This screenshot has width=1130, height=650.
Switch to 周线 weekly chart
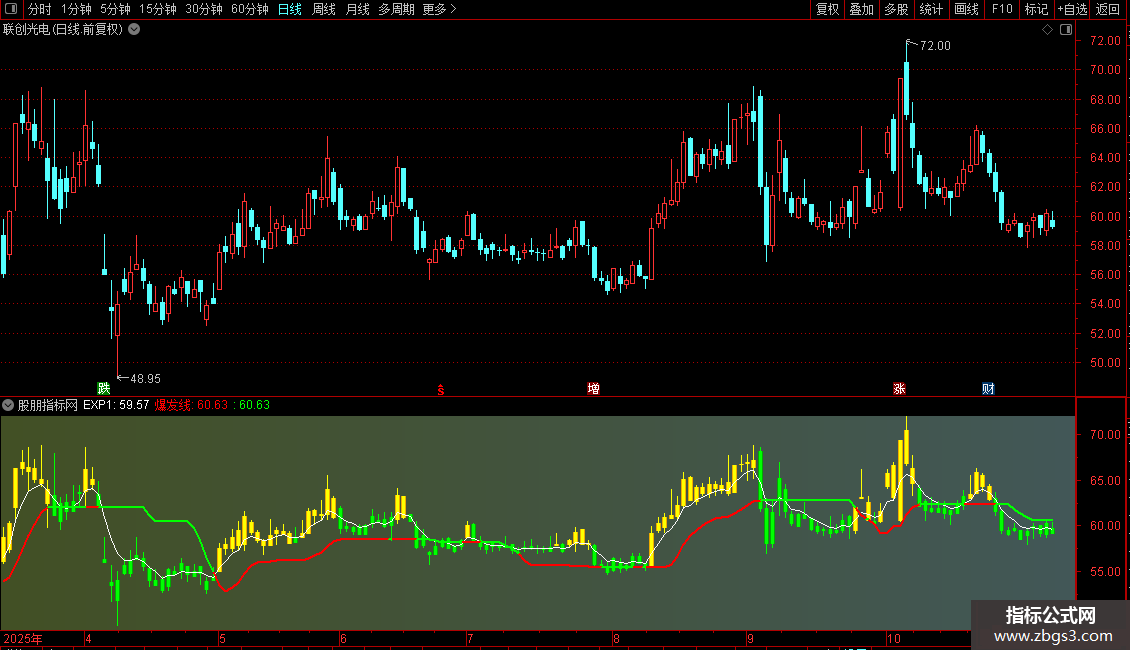pyautogui.click(x=324, y=9)
